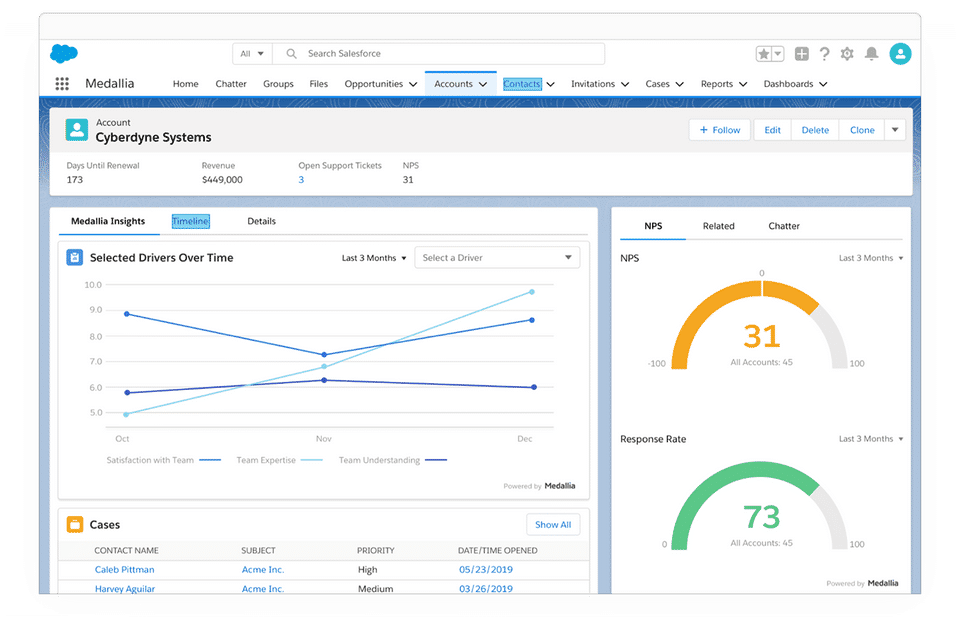The image size is (960, 638).
Task: Open the 3 open support tickets link
Action: (x=301, y=179)
